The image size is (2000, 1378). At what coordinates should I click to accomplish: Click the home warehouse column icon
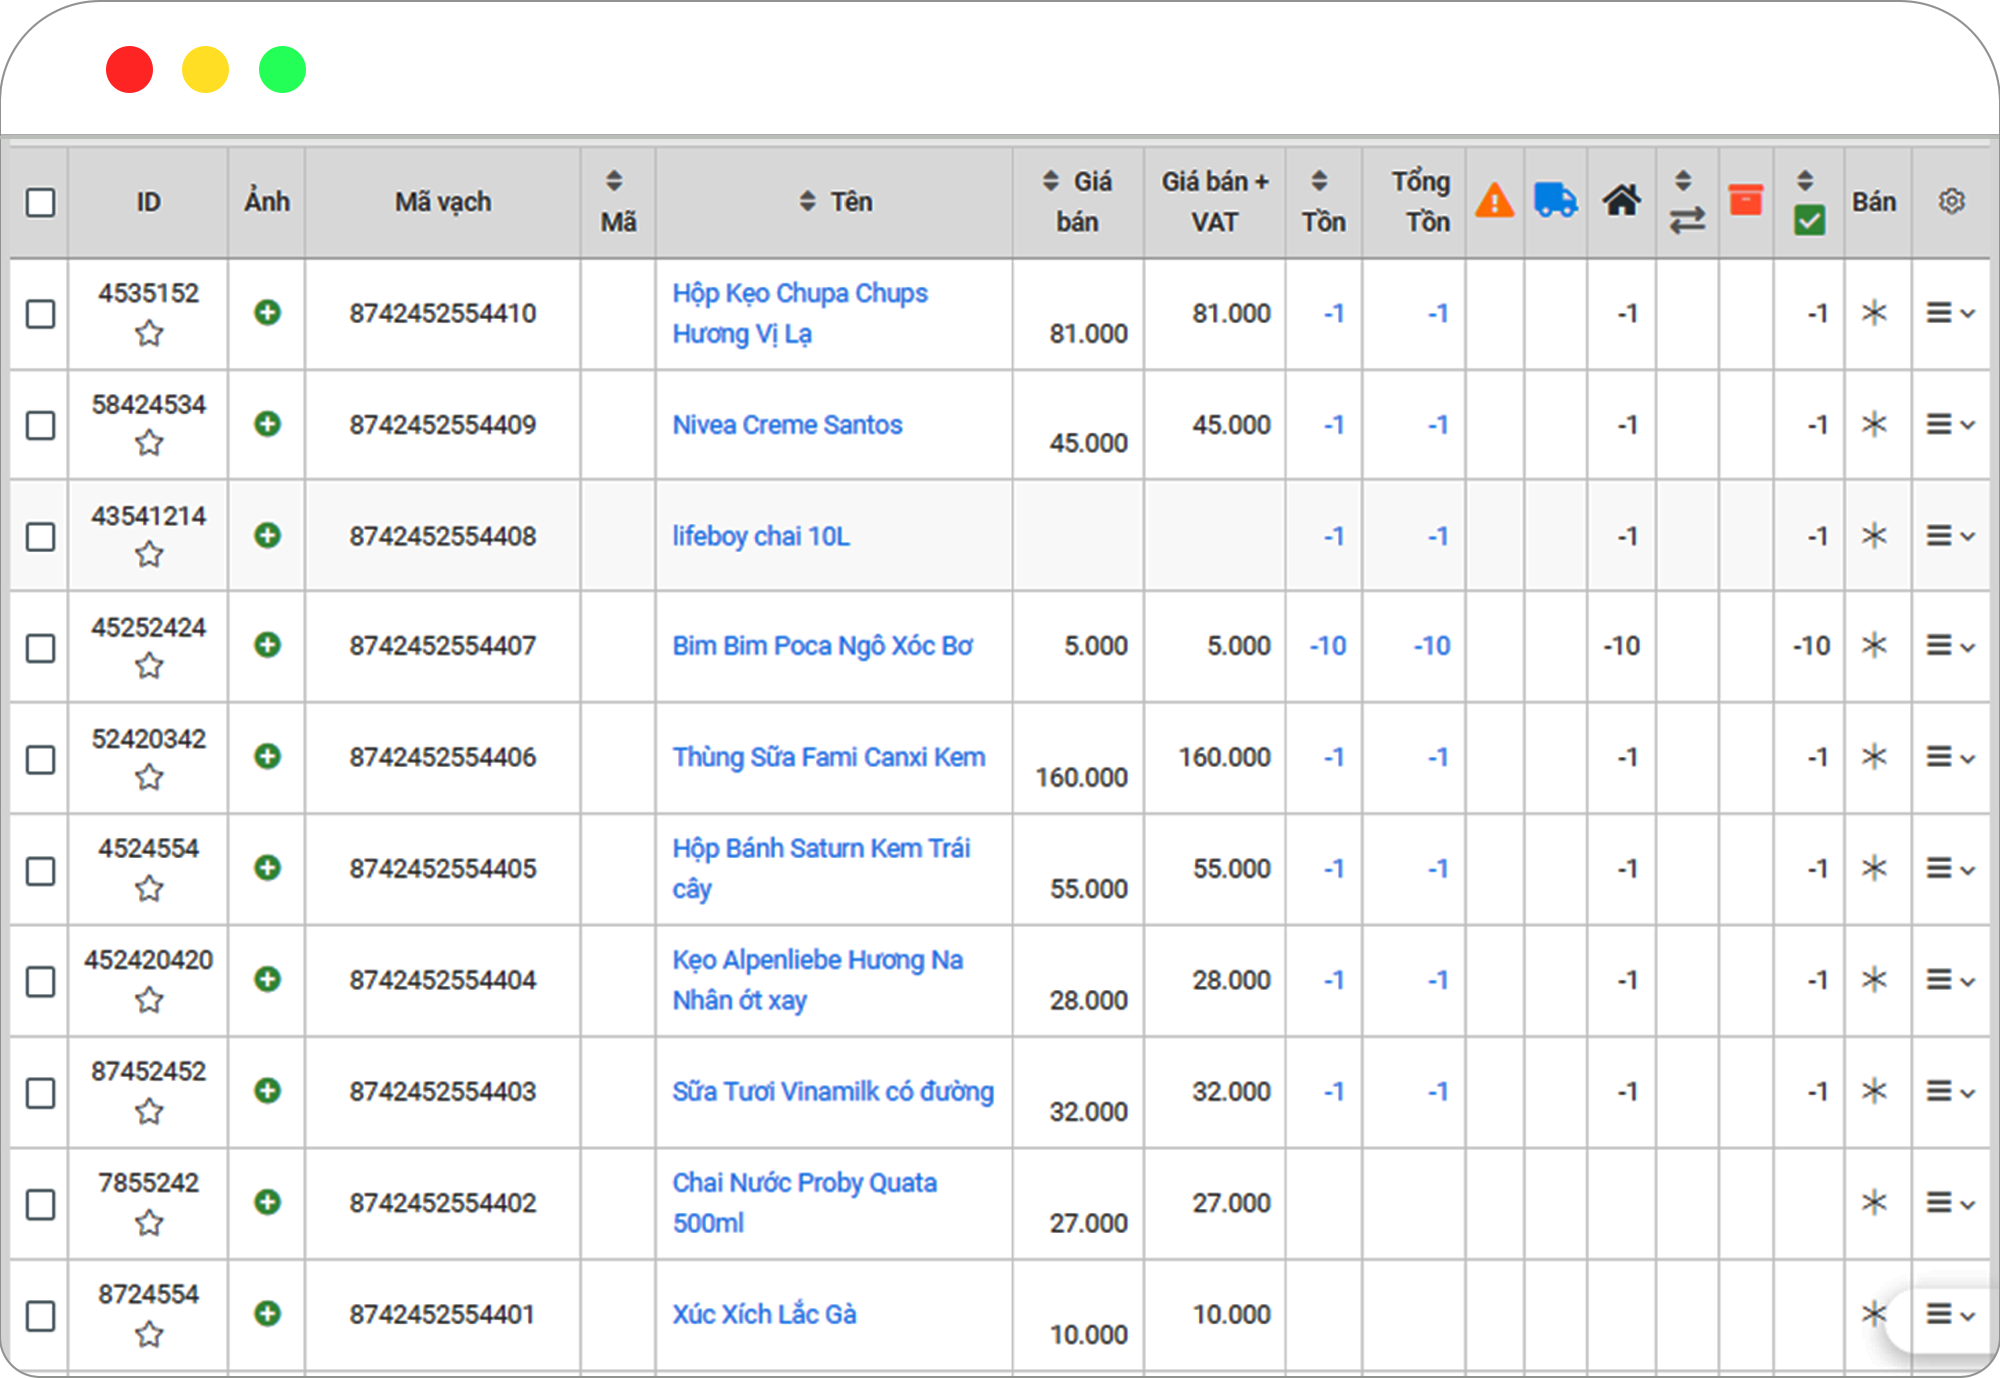[x=1621, y=200]
